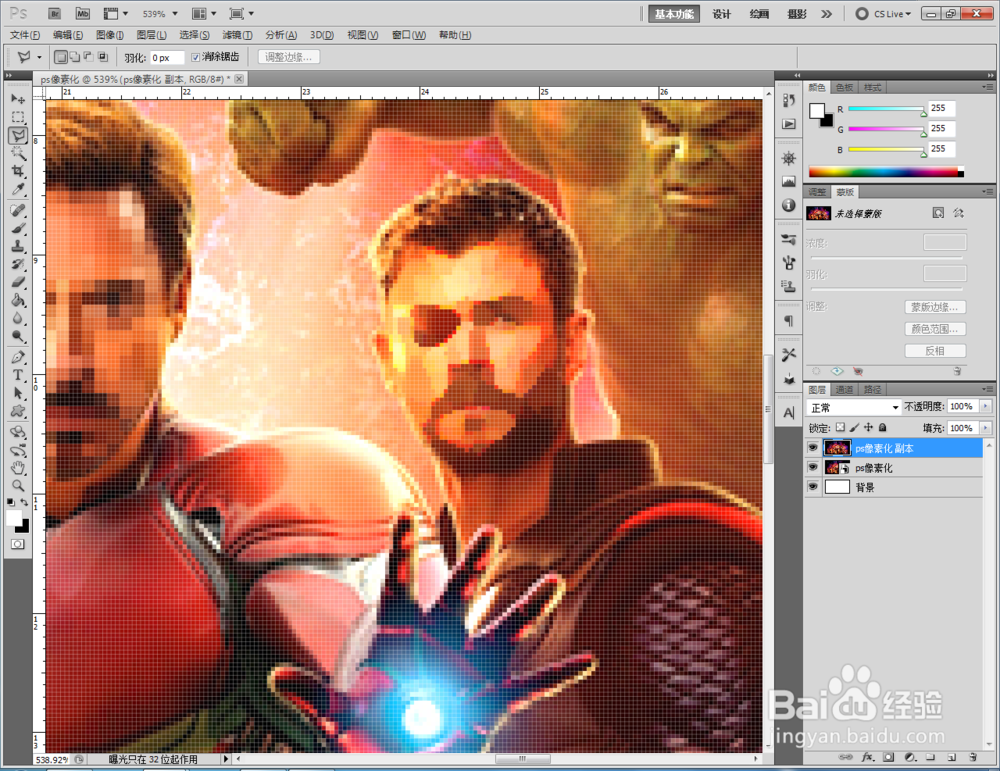Select the Type tool

click(x=18, y=375)
